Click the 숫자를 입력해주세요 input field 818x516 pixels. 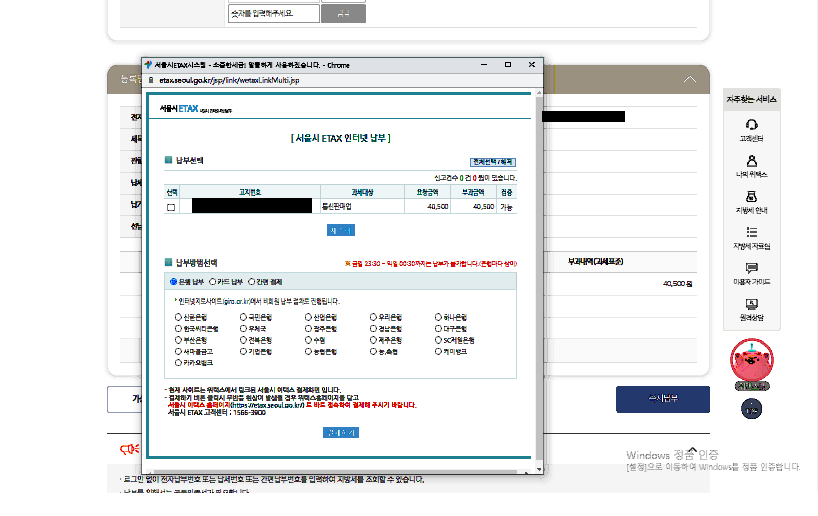tap(273, 14)
